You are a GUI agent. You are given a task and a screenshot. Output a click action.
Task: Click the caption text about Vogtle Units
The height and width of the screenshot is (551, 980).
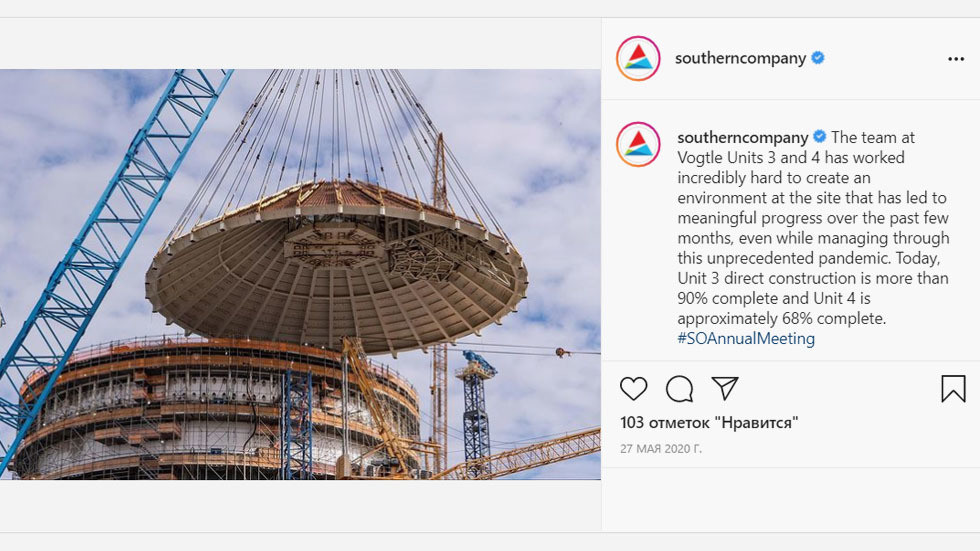pyautogui.click(x=812, y=228)
